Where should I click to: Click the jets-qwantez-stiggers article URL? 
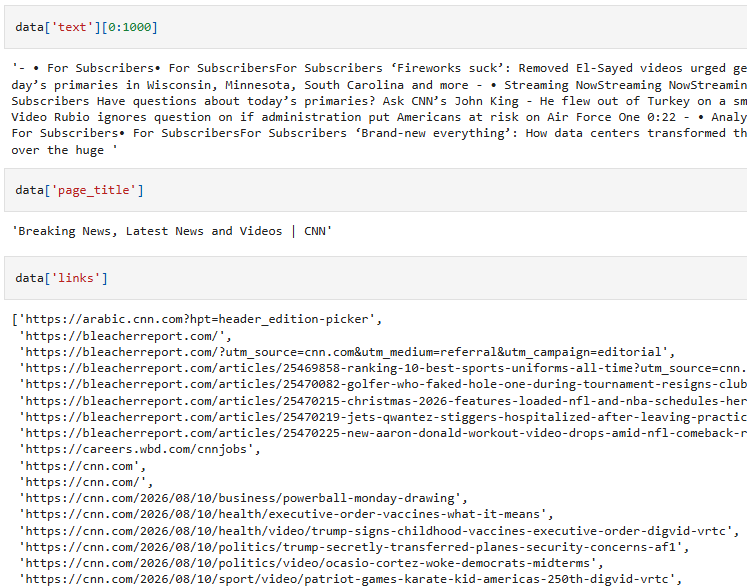click(383, 417)
